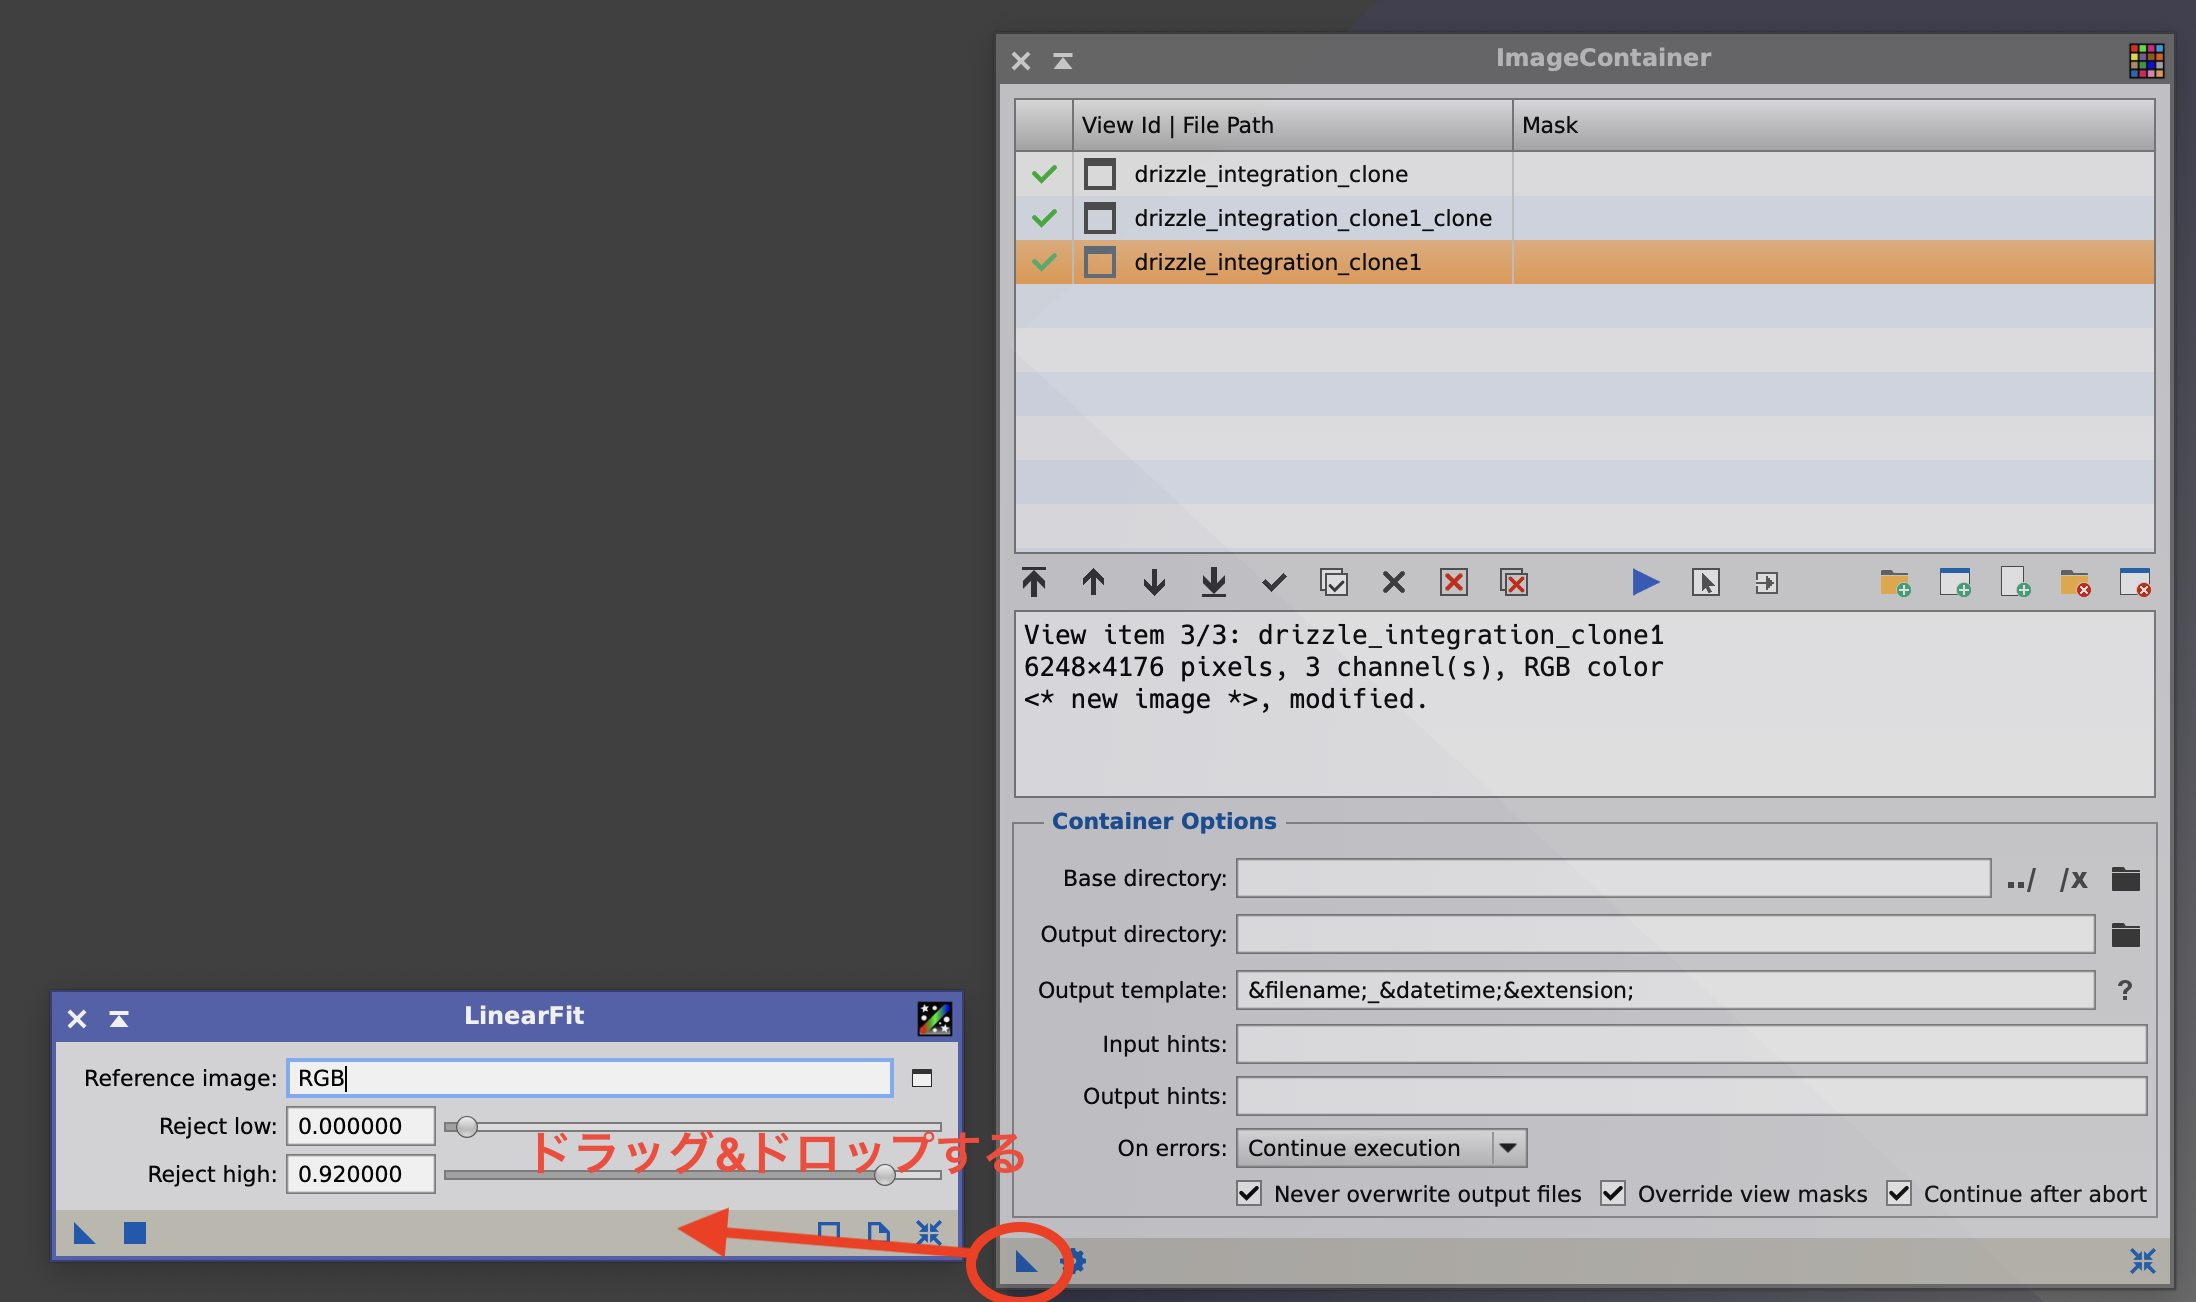Image resolution: width=2196 pixels, height=1302 pixels.
Task: Click the move item down arrow
Action: point(1154,582)
